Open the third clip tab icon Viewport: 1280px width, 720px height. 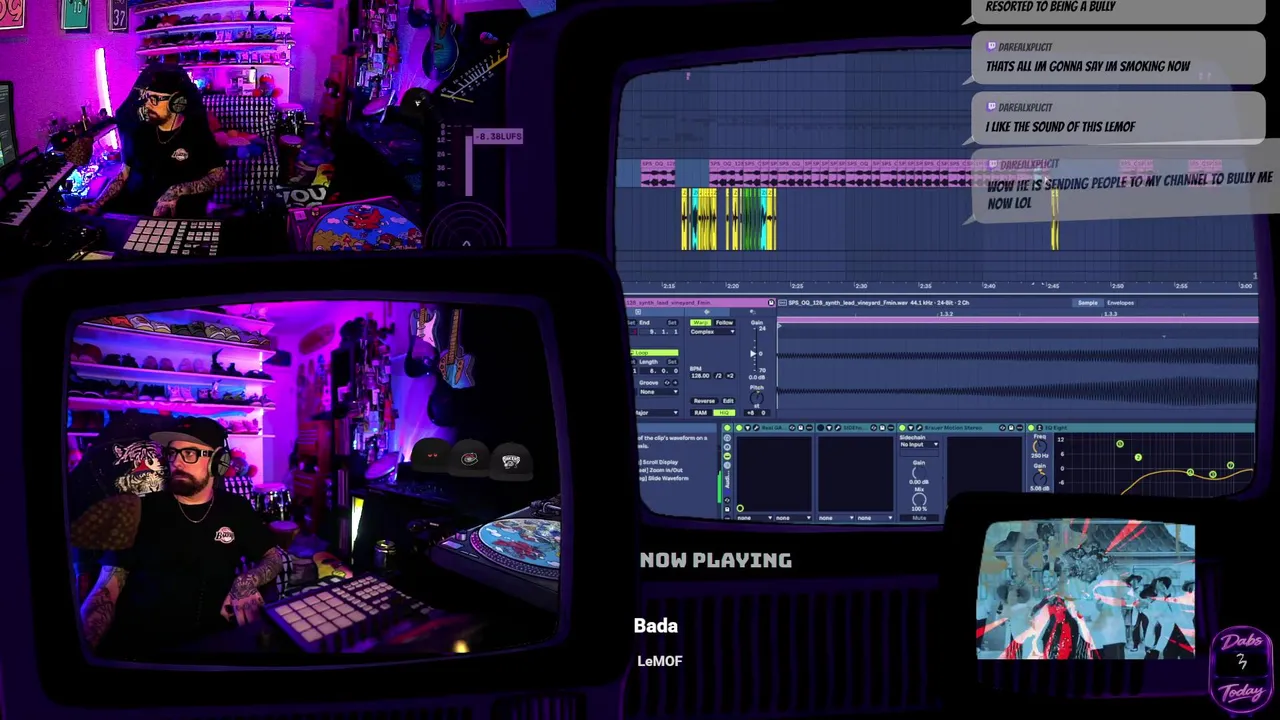[x=752, y=312]
